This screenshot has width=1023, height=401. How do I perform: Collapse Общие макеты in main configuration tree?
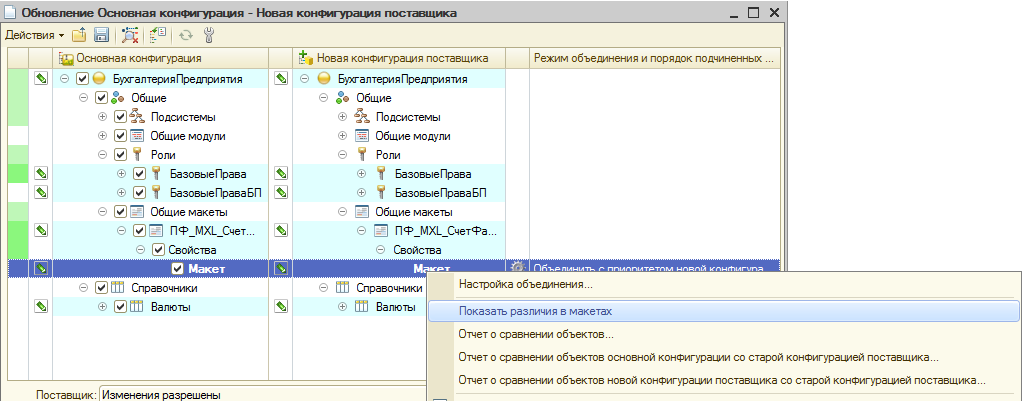[102, 212]
